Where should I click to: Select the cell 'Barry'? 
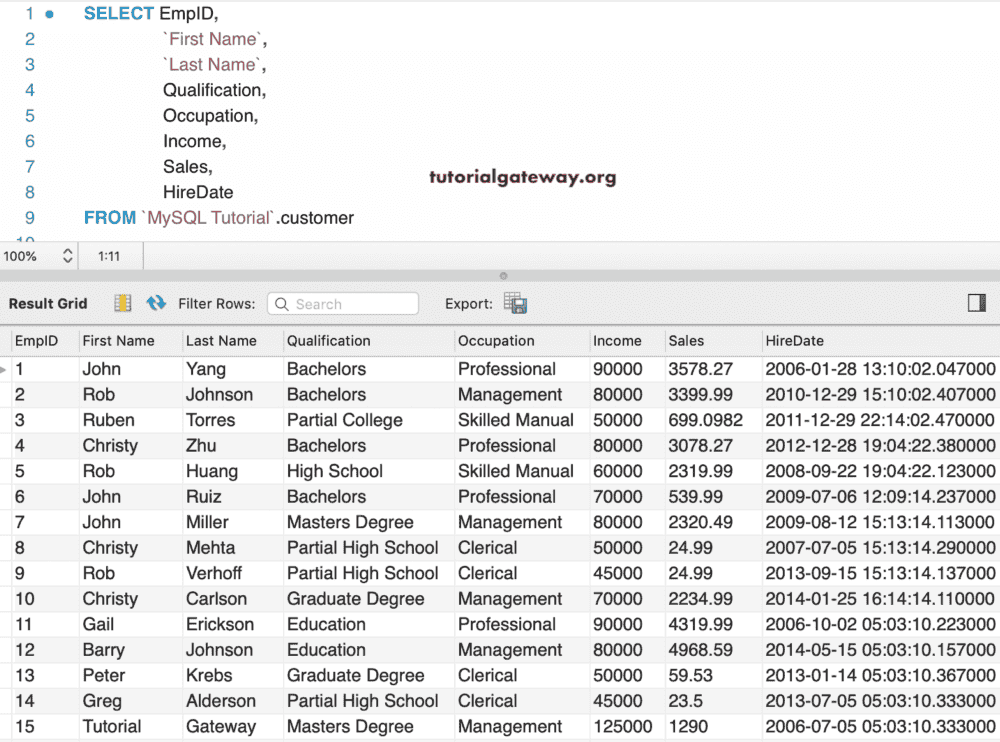coord(103,649)
